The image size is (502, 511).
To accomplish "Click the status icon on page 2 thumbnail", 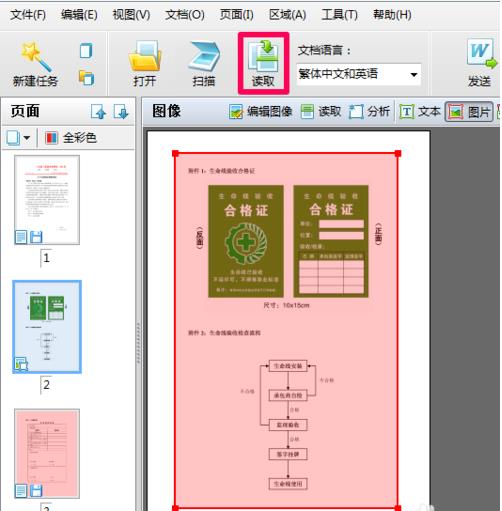I will pos(21,364).
